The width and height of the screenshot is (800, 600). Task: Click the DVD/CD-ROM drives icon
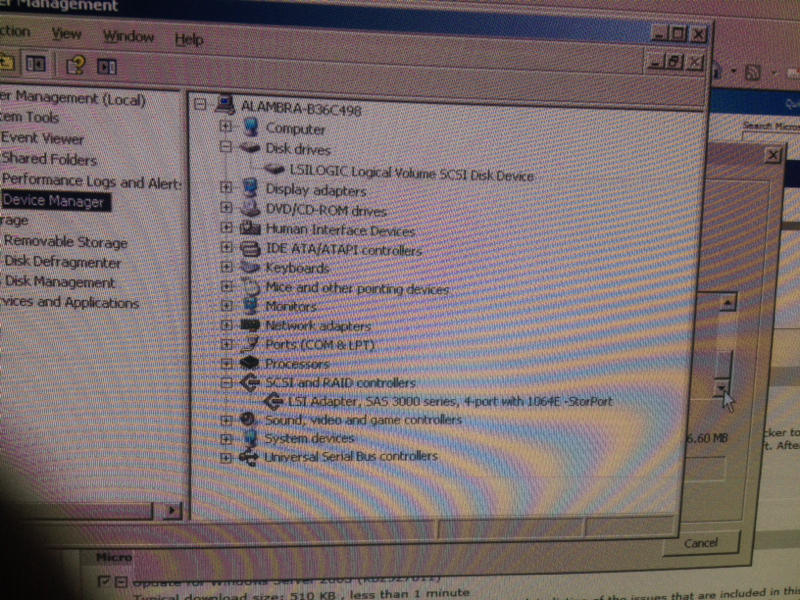250,207
